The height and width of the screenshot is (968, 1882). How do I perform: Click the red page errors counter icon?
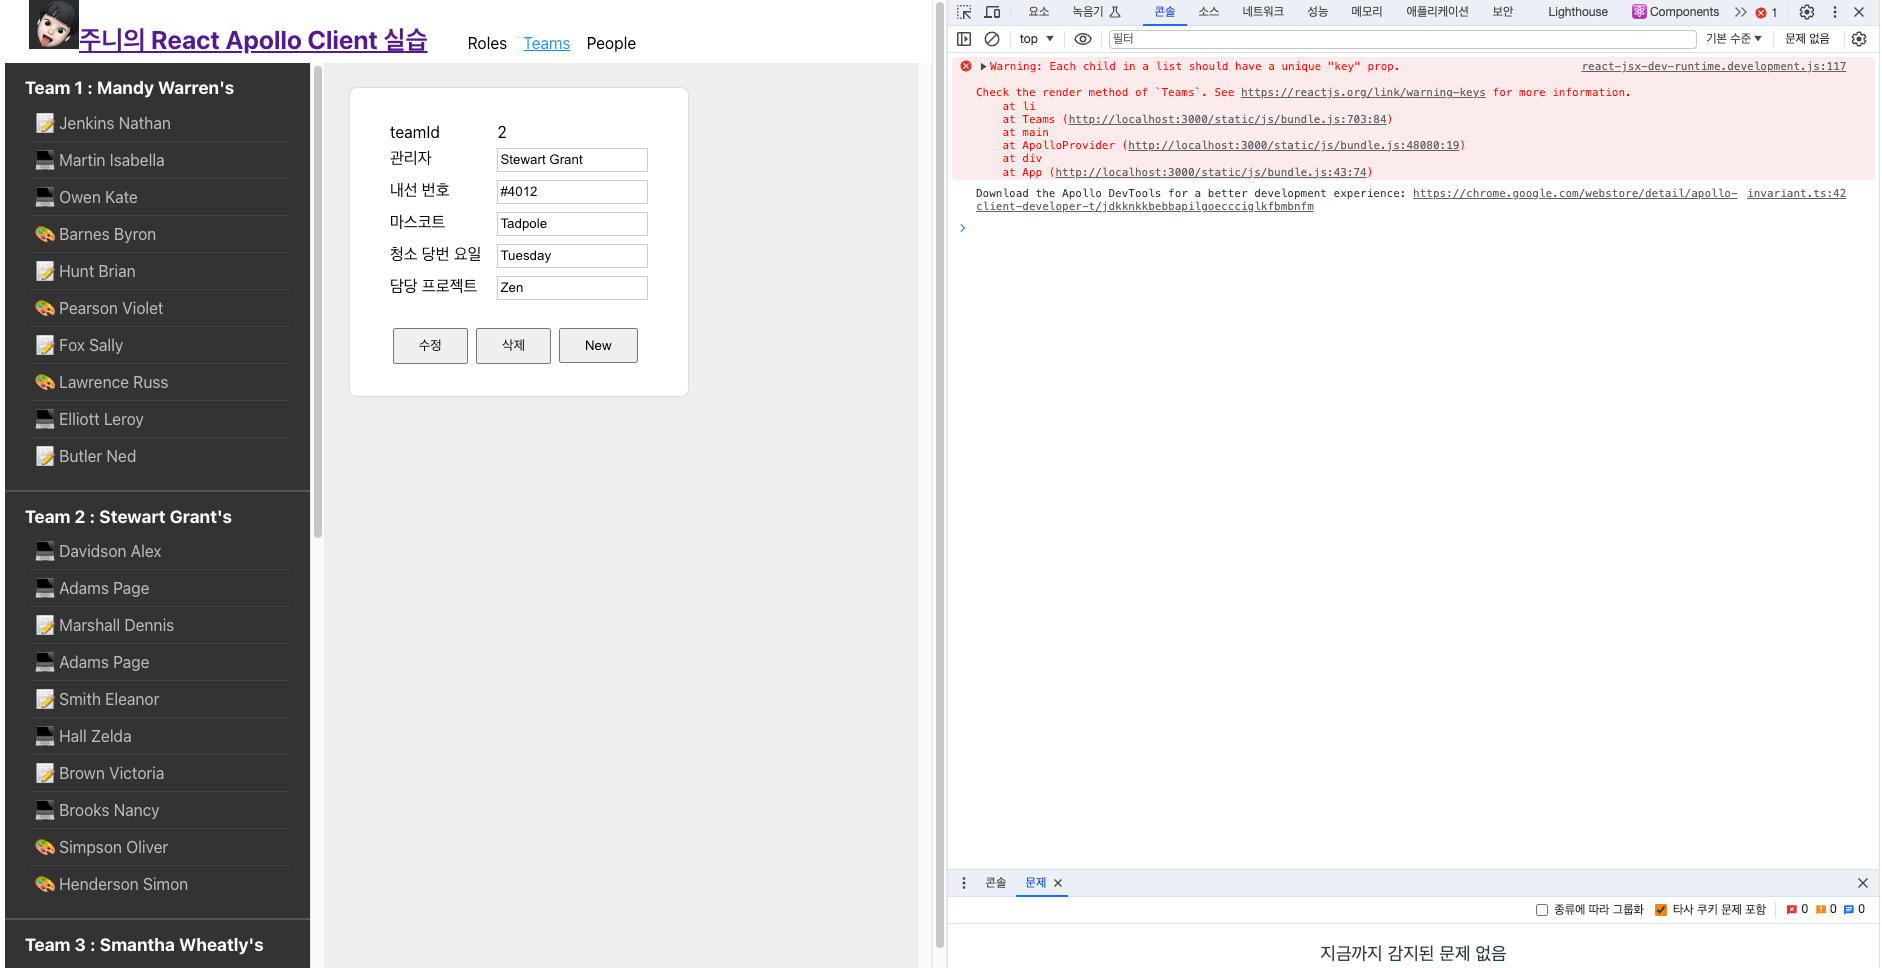point(1792,910)
